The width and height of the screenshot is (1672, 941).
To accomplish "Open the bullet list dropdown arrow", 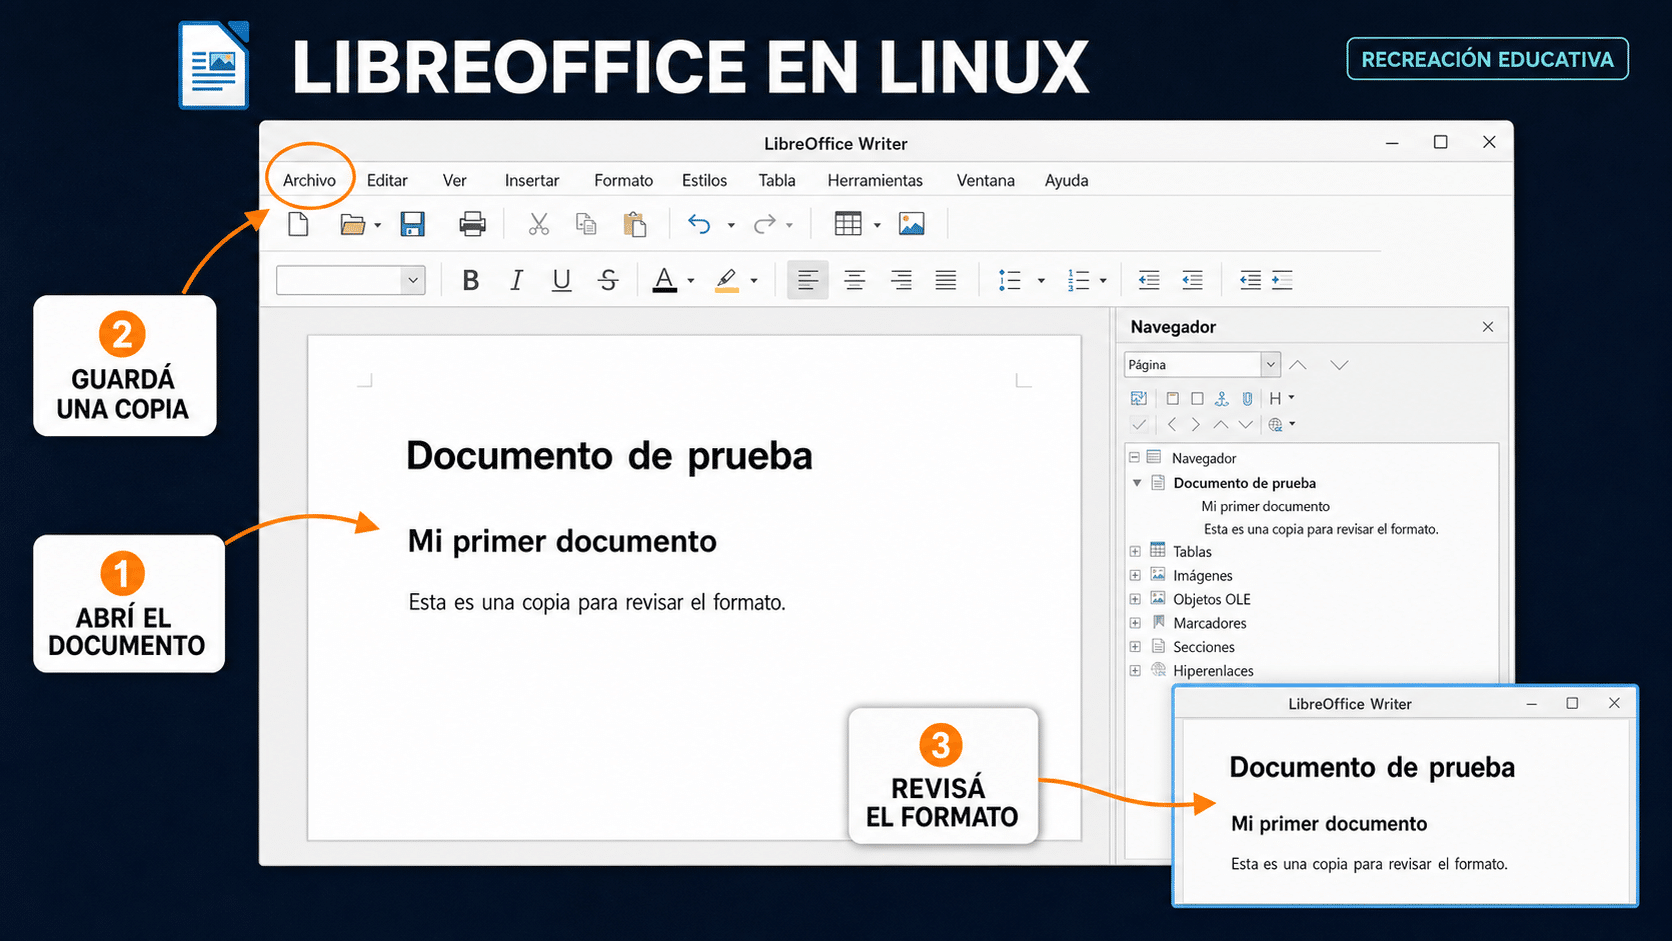I will [1041, 281].
